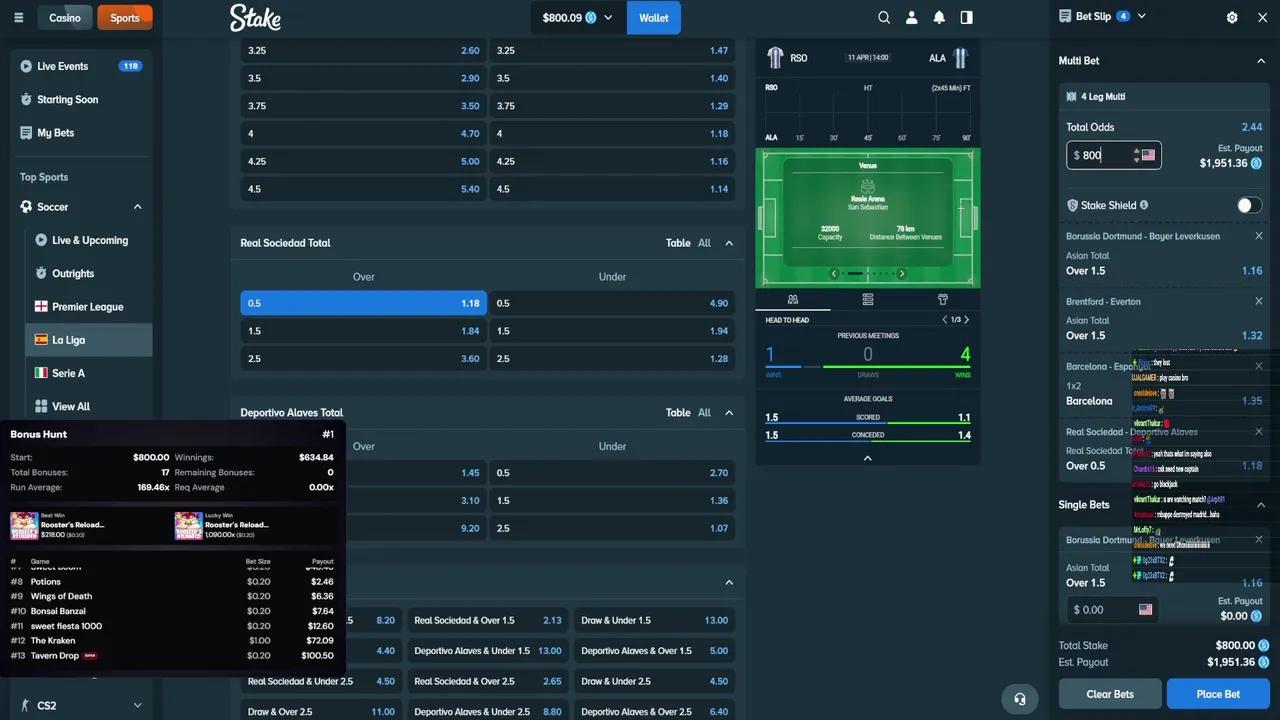The width and height of the screenshot is (1280, 720).
Task: Show the standings table icon in match widget
Action: pos(868,299)
